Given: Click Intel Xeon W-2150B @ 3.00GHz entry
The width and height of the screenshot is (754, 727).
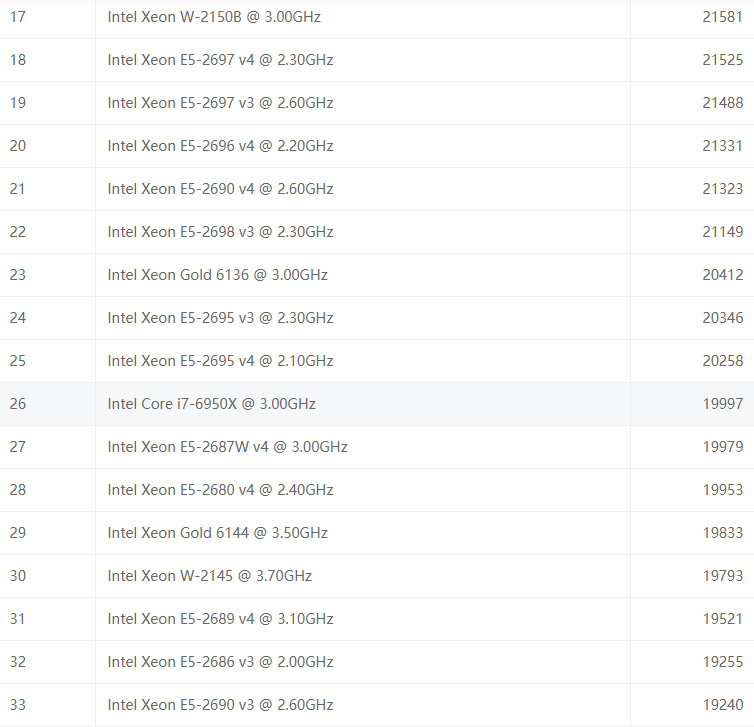Looking at the screenshot, I should tap(214, 17).
